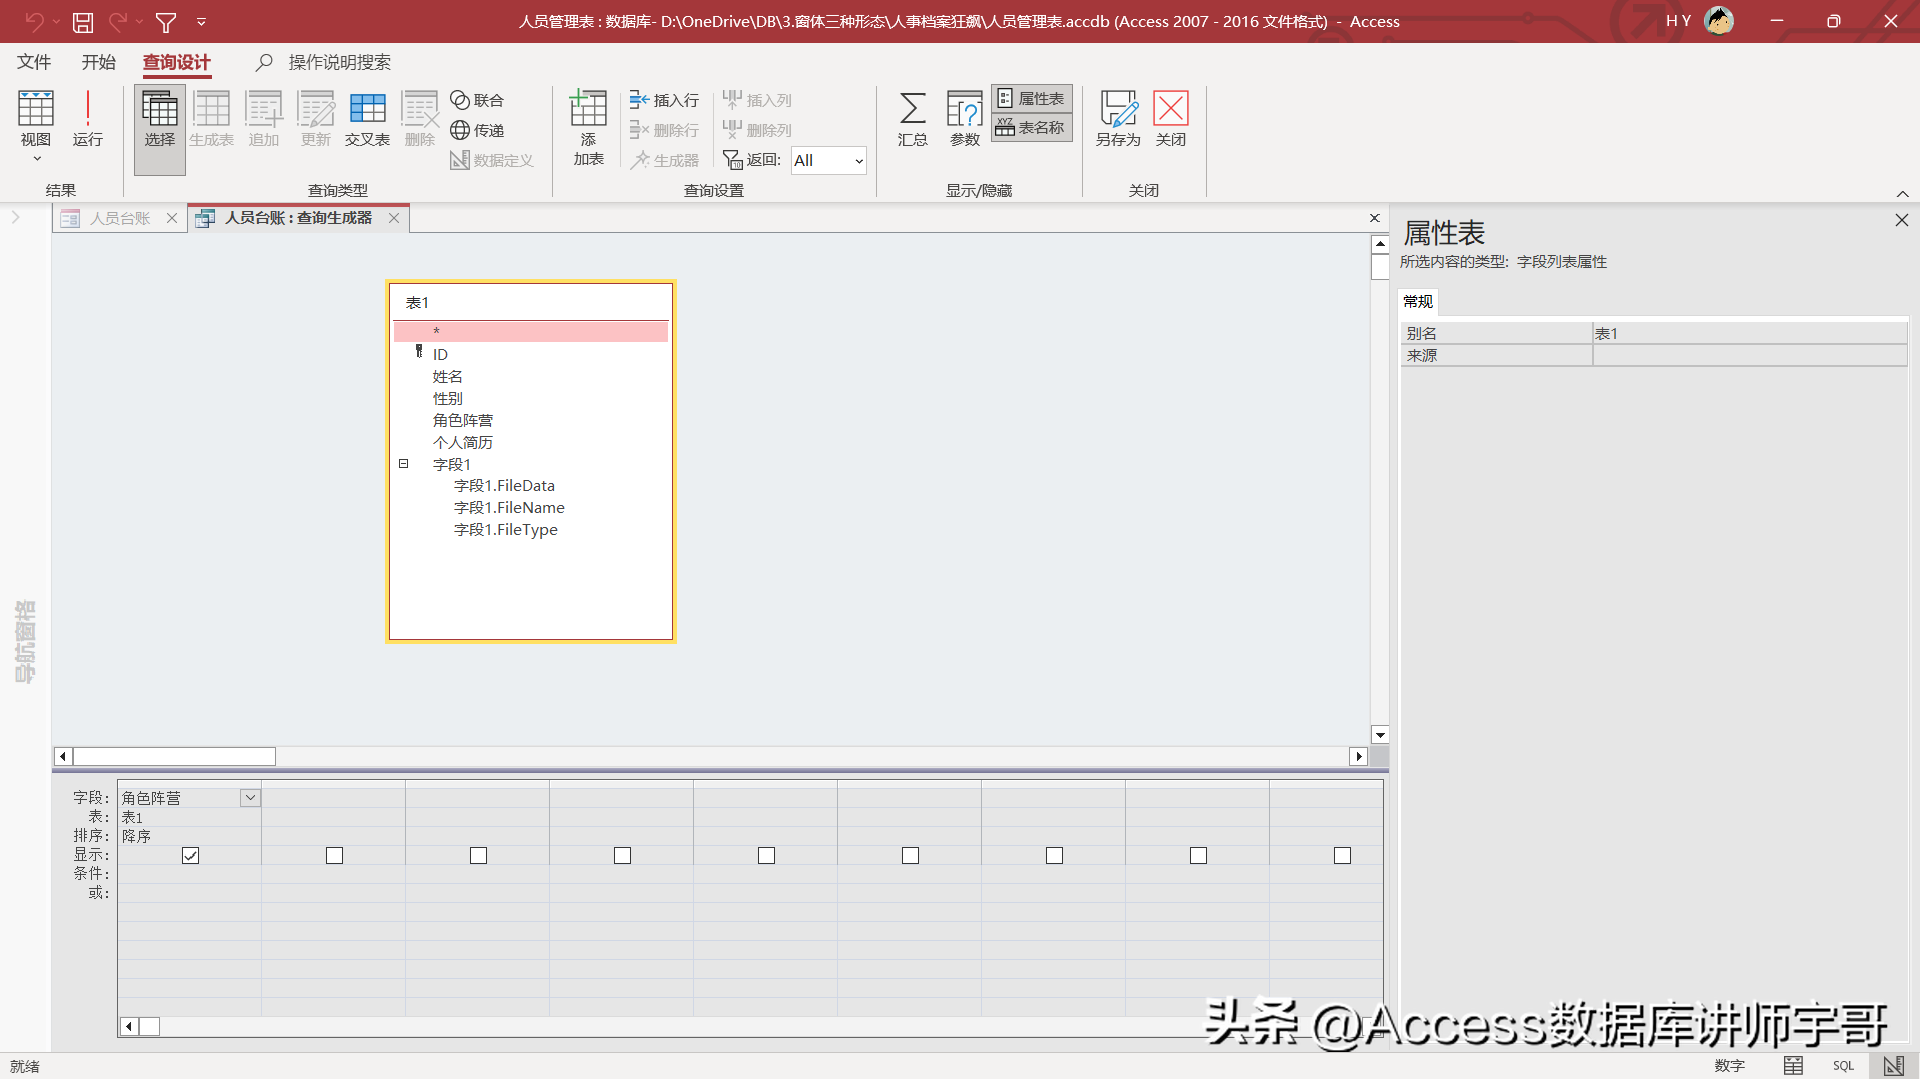Check 显示 box in second grid column

[x=334, y=856]
